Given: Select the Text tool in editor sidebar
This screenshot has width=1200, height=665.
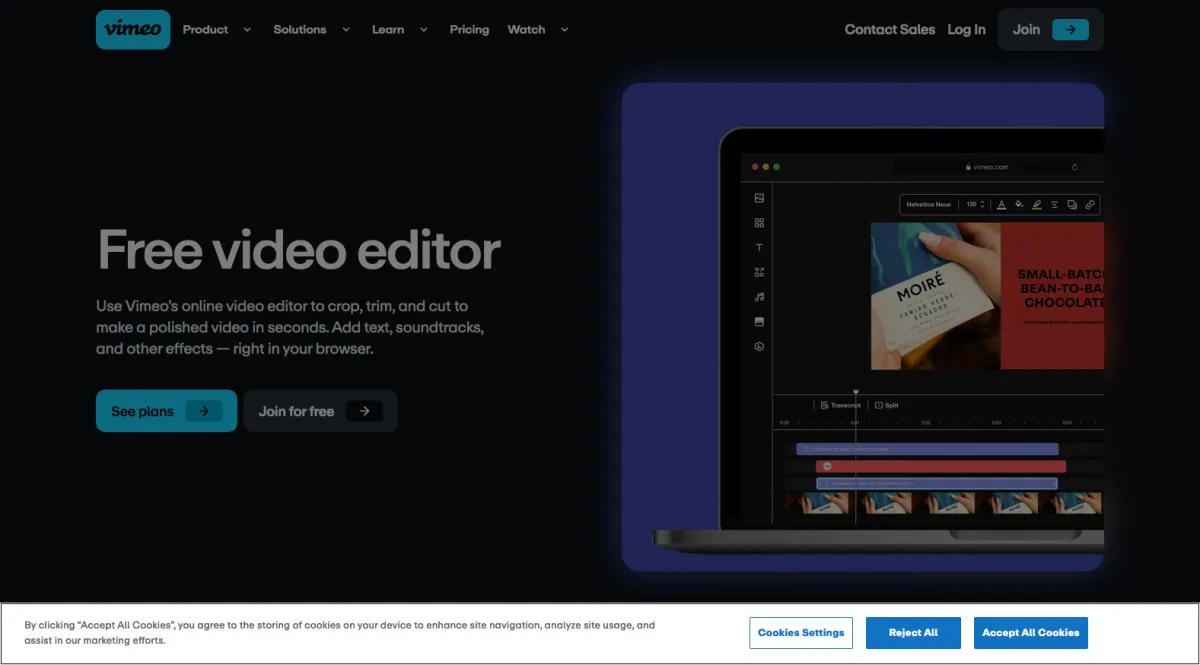Looking at the screenshot, I should (759, 247).
